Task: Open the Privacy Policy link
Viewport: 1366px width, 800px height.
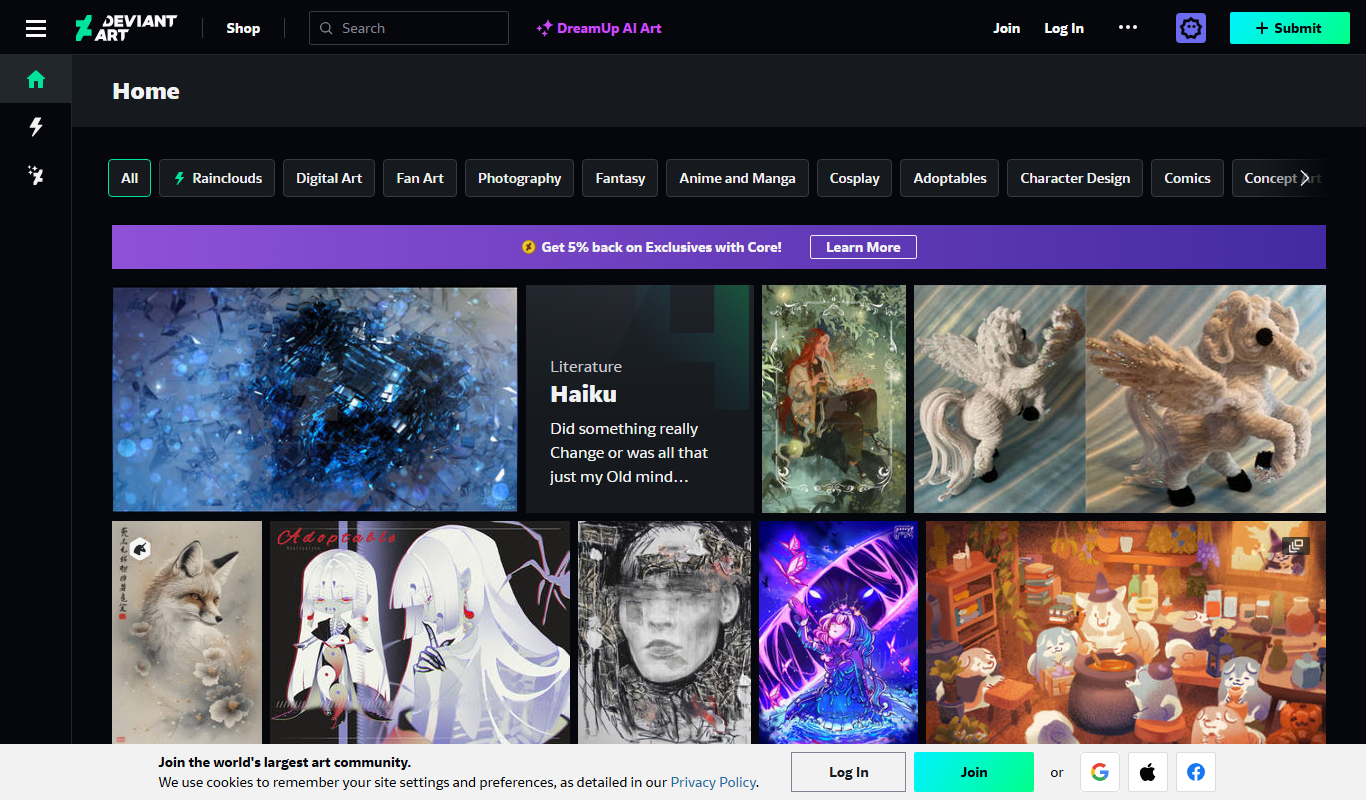Action: 713,782
